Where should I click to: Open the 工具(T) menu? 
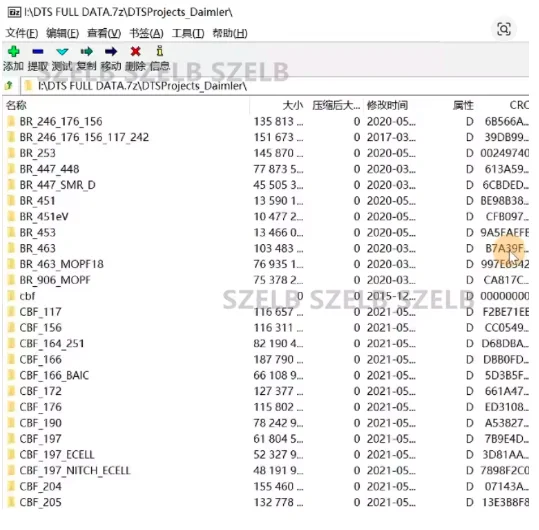pos(188,33)
